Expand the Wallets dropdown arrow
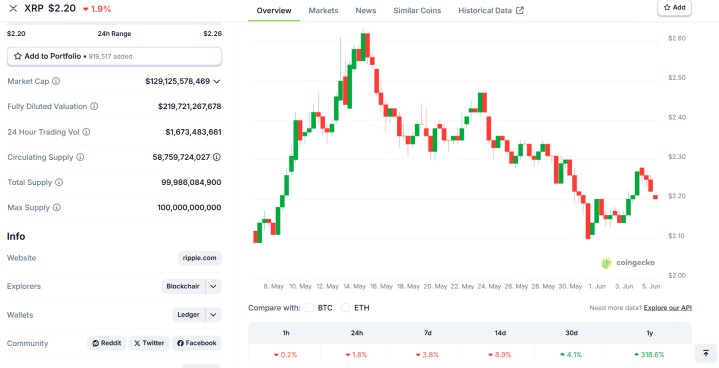The image size is (719, 368). tap(214, 315)
